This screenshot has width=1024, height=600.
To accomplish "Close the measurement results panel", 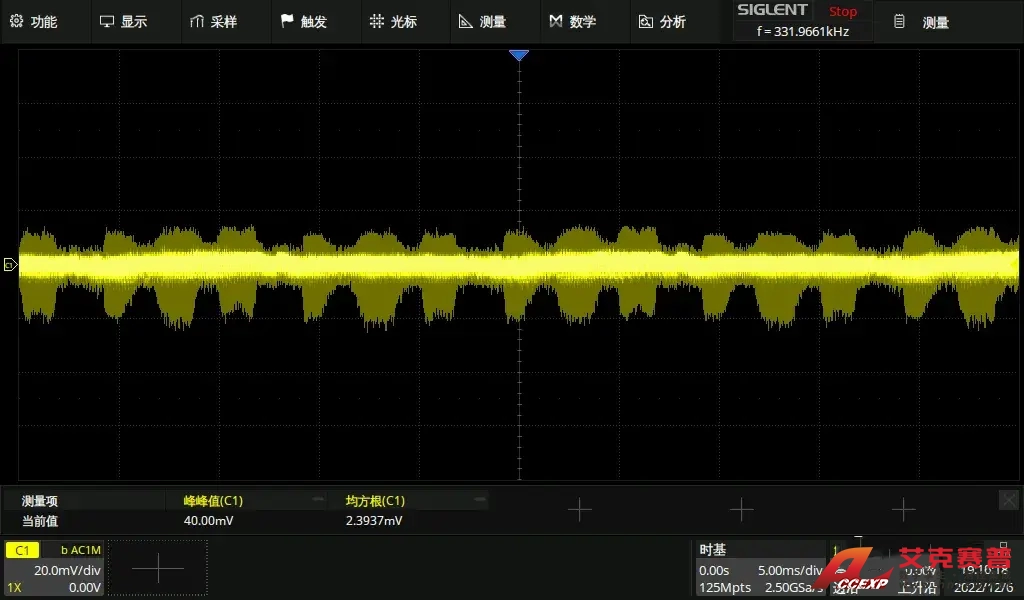I will click(x=1008, y=500).
